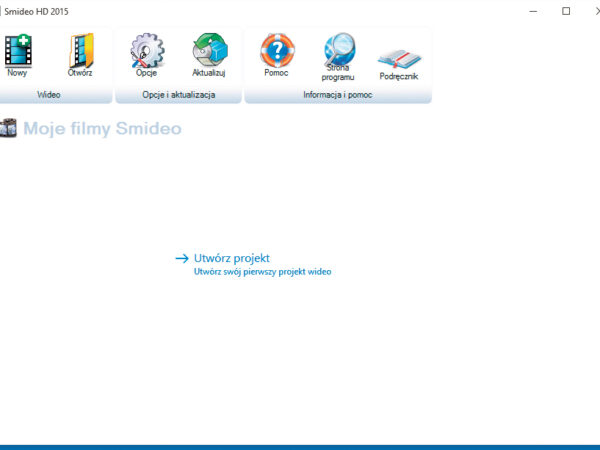Viewport: 600px width, 450px height.
Task: Open a project with the Otwórz icon
Action: tap(80, 52)
